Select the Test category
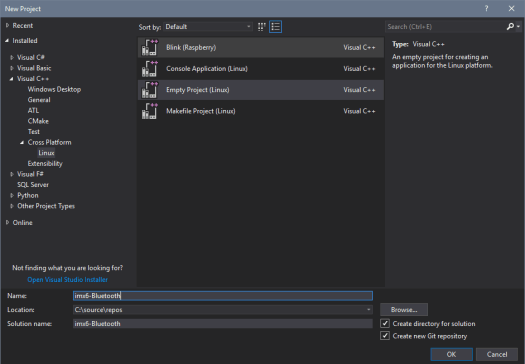525x364 pixels. [33, 132]
